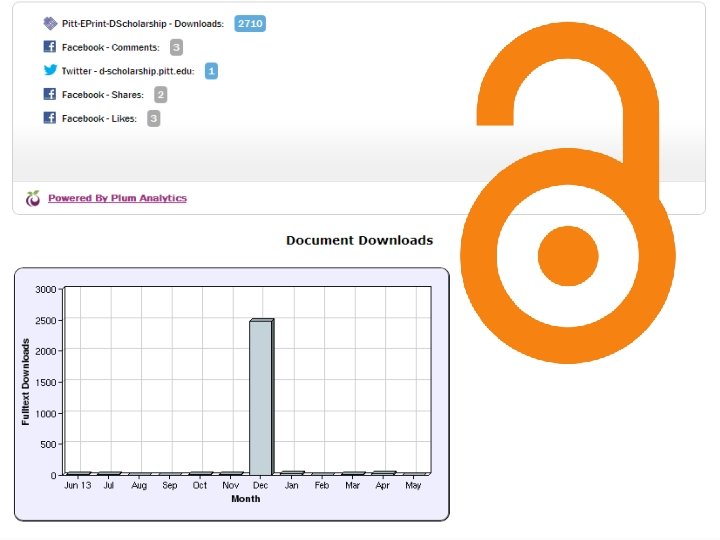Click the Facebook icon beside Comments
The image size is (720, 540).
50,46
